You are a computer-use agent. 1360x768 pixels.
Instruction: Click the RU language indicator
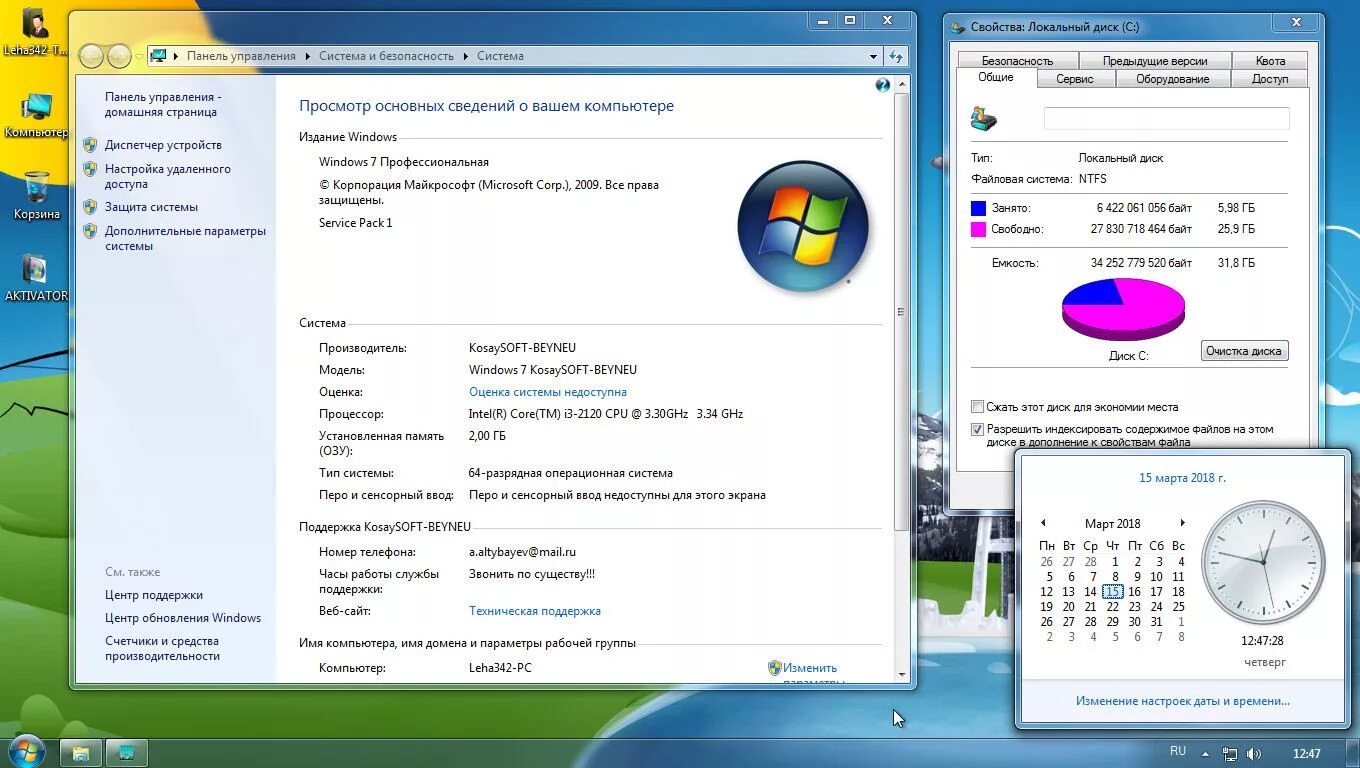coord(1178,752)
